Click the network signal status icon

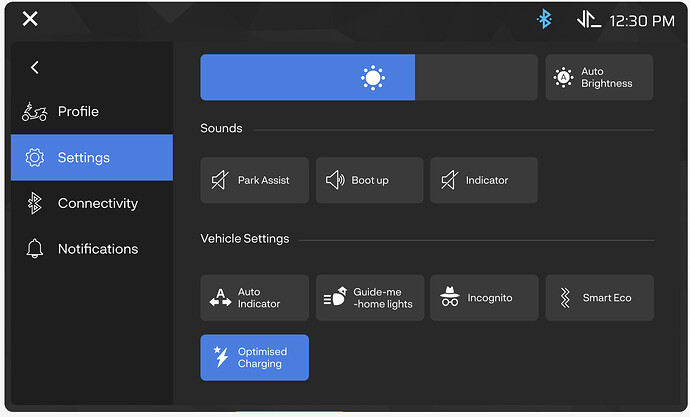coord(588,19)
